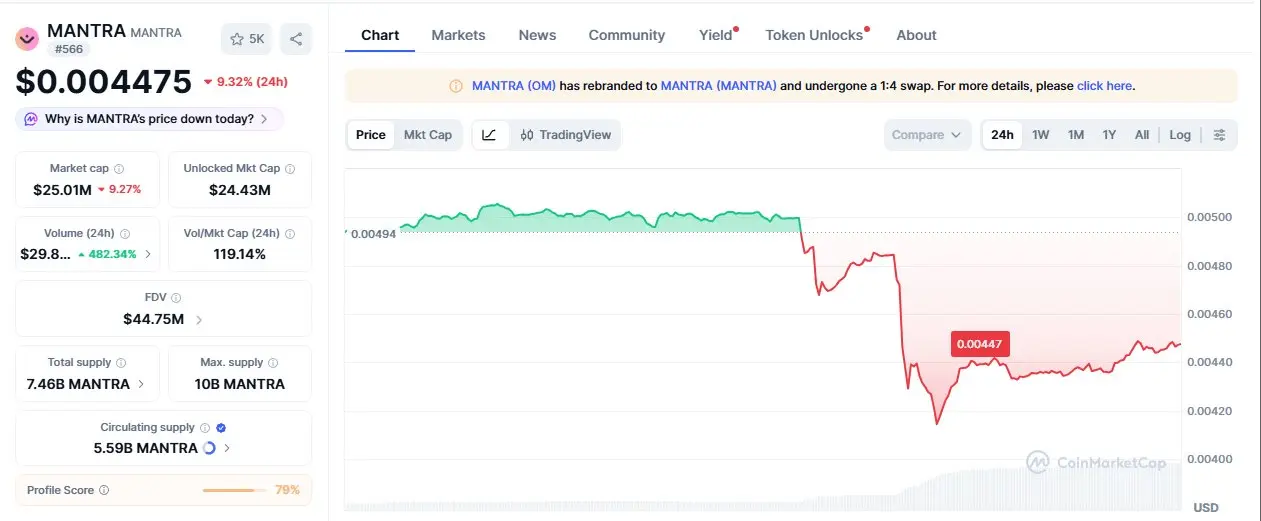Click the $24.43M unlocked market cap value
The image size is (1261, 521).
[x=239, y=189]
